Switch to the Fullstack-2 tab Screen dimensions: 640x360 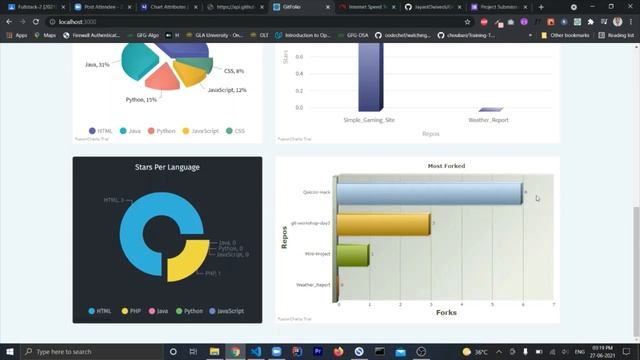click(36, 7)
